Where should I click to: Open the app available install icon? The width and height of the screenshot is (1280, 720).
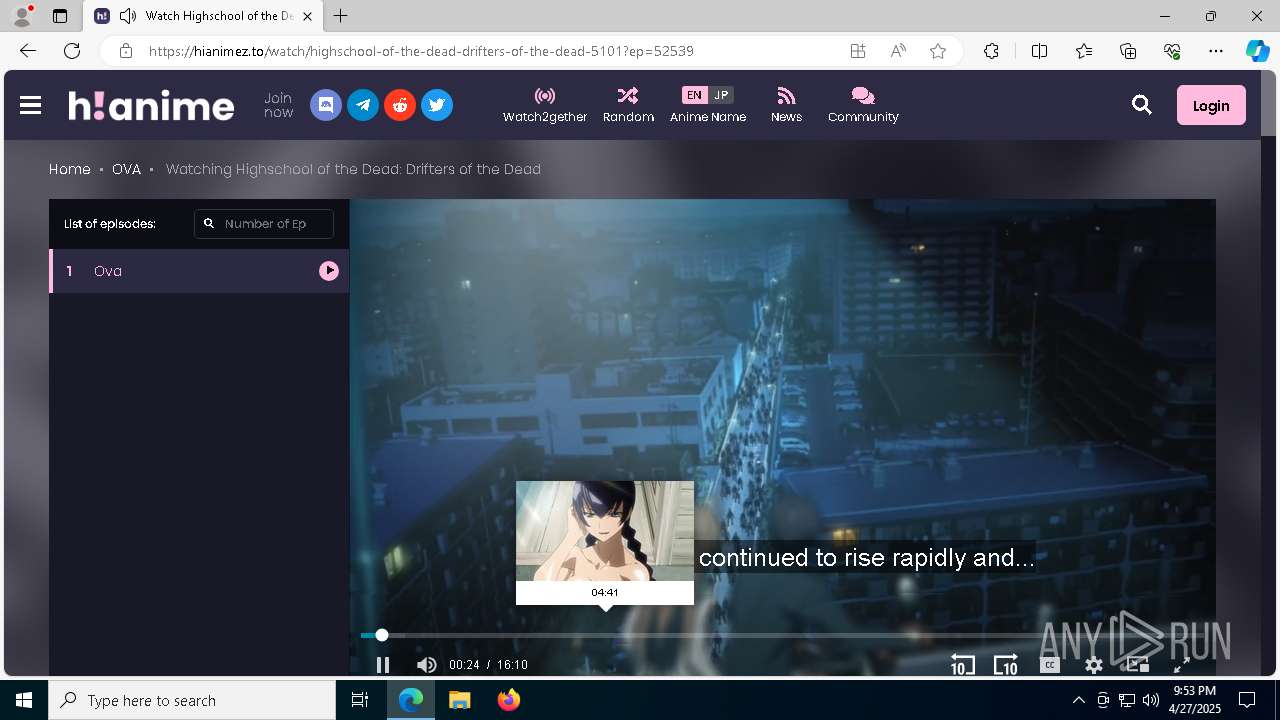point(858,51)
